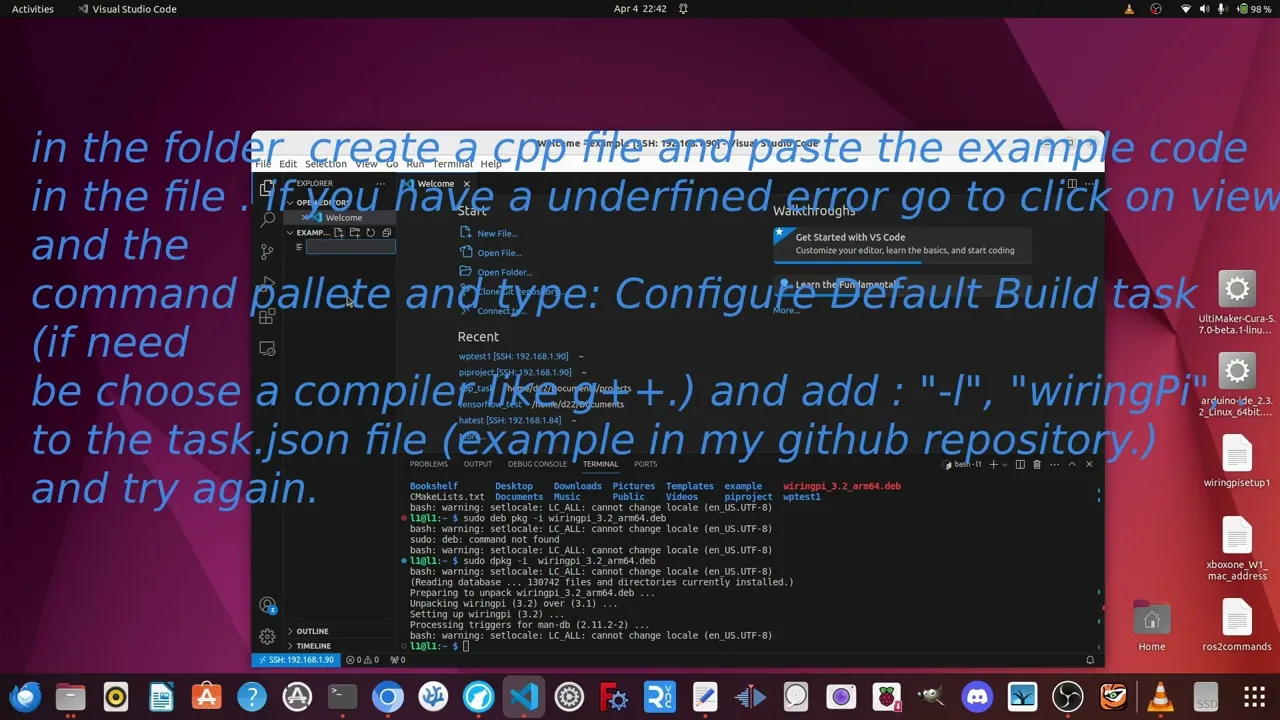Open new terminal profile dropdown arrow
Image resolution: width=1280 pixels, height=720 pixels.
pos(1005,464)
